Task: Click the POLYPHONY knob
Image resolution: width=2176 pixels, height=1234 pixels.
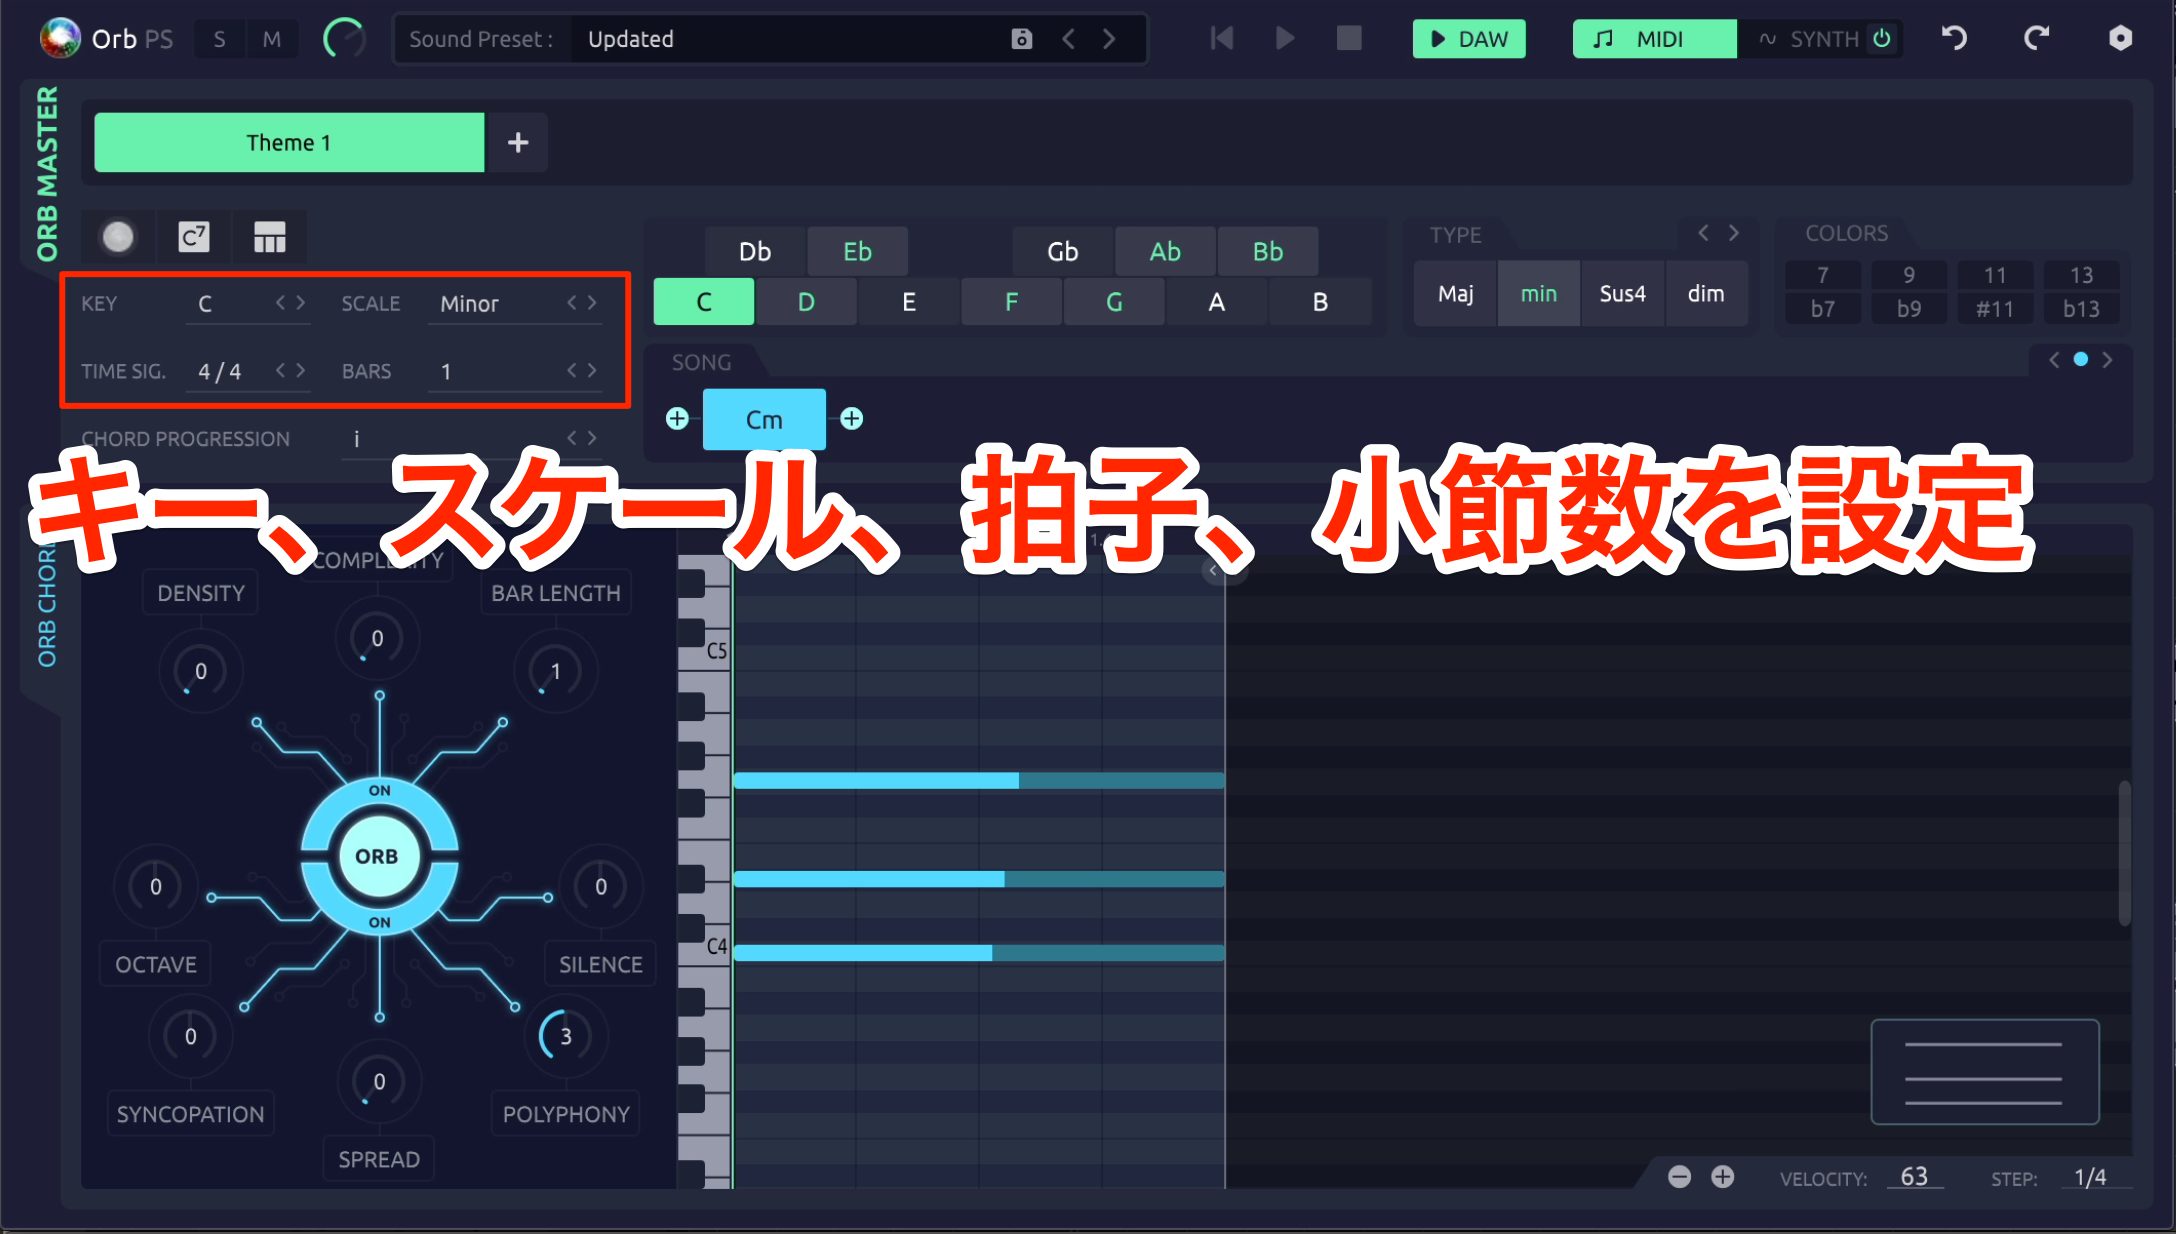Action: click(565, 1036)
